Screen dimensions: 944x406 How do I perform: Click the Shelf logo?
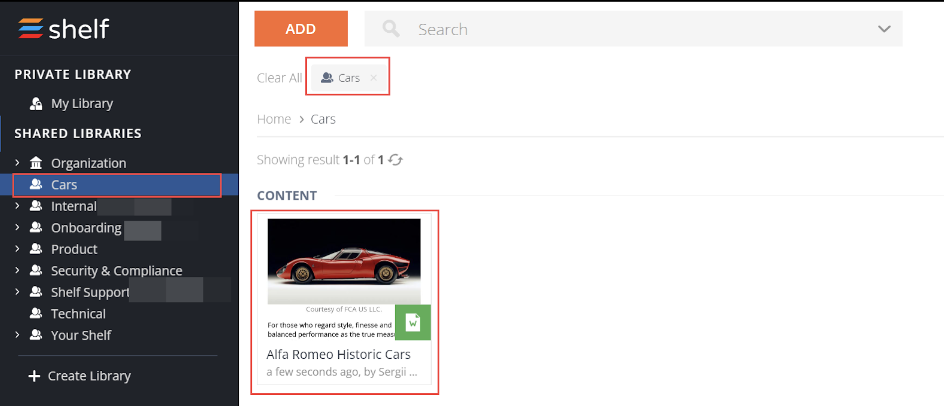63,29
